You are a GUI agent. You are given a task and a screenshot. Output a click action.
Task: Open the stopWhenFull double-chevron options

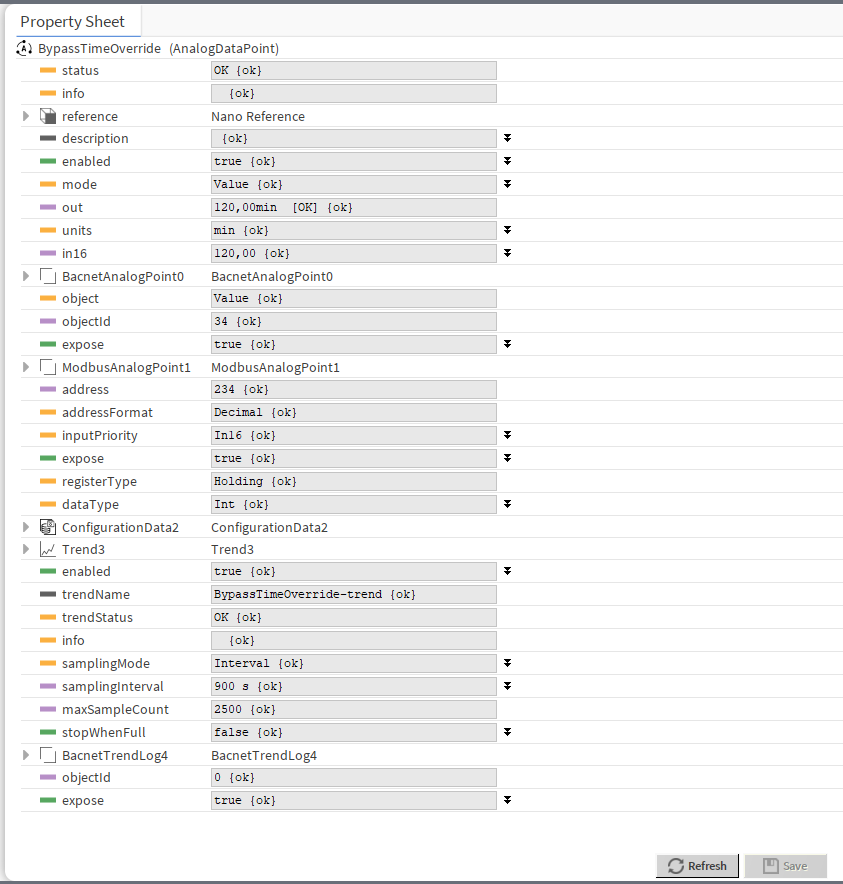pyautogui.click(x=507, y=732)
